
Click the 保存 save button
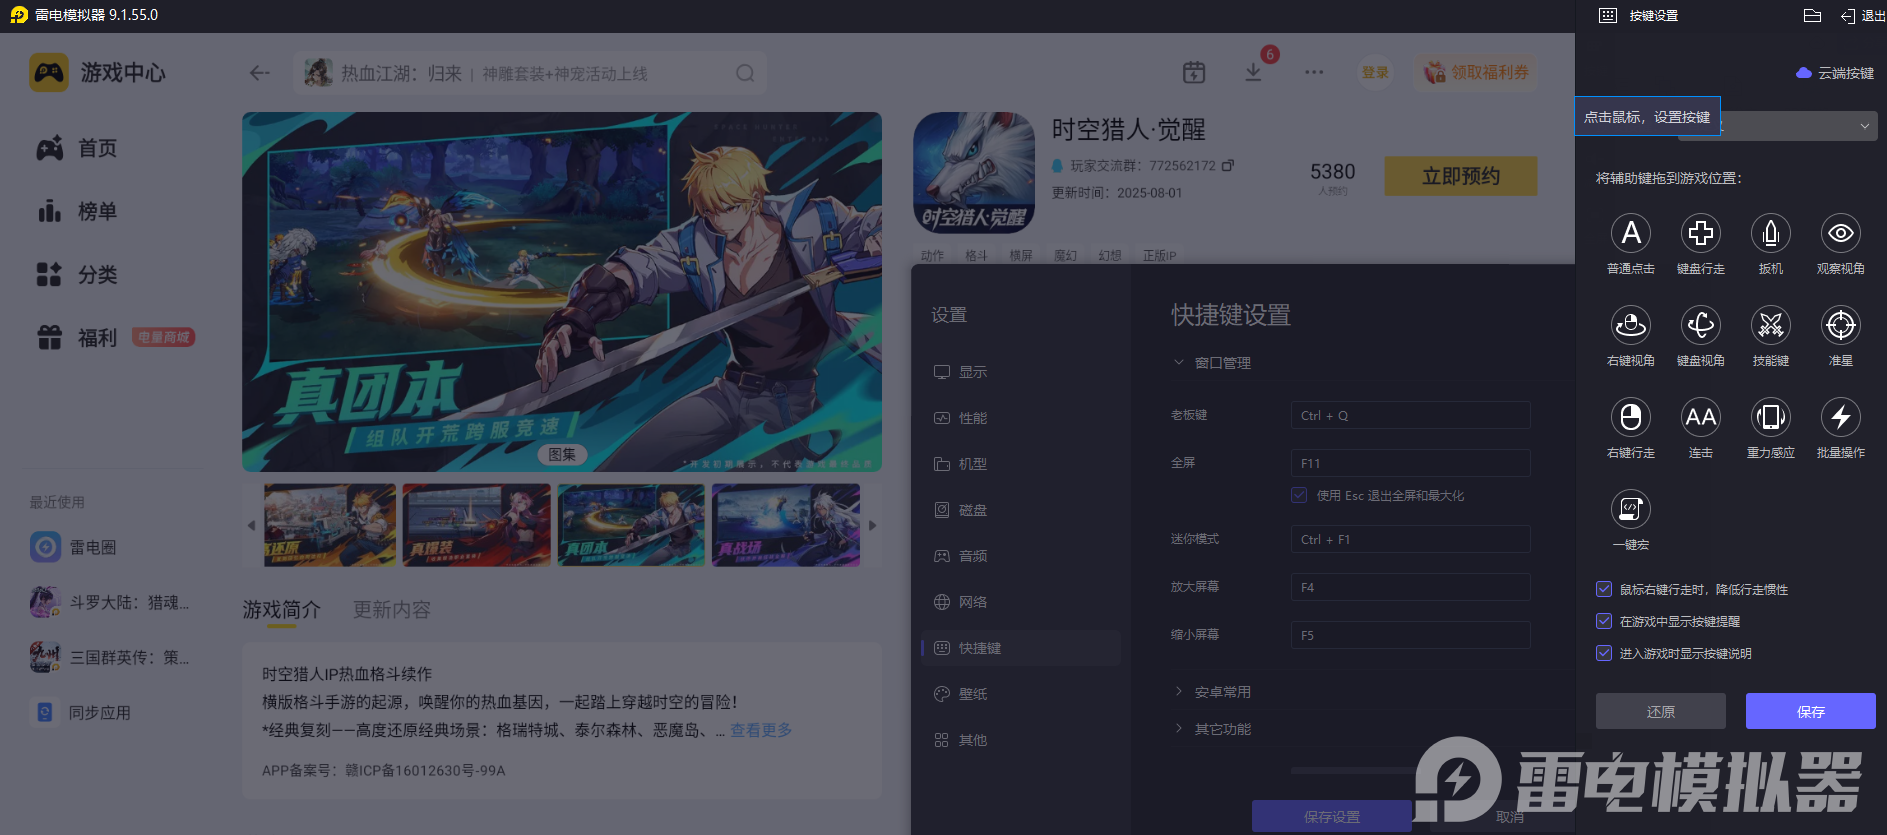point(1810,711)
